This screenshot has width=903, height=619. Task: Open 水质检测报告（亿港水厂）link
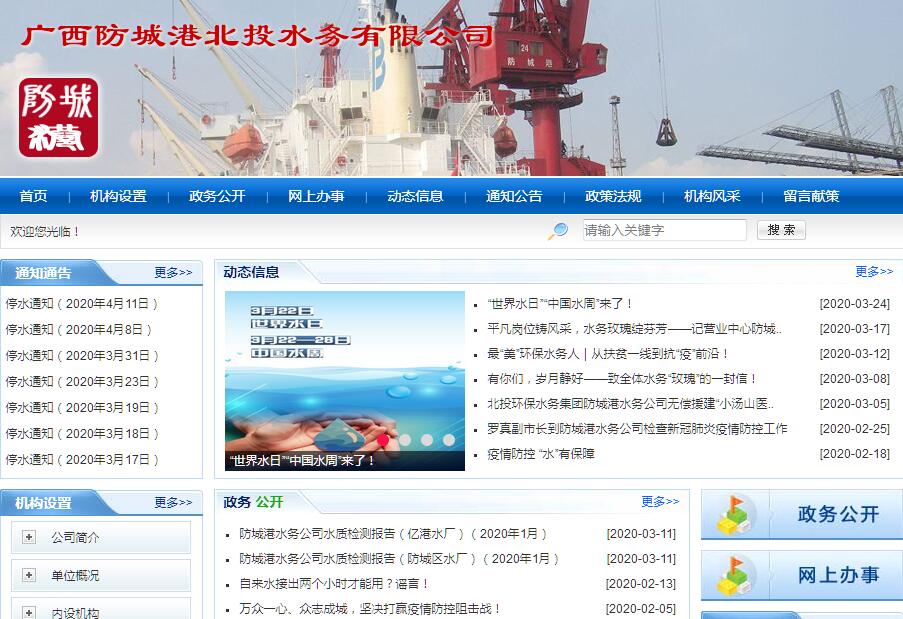point(393,534)
